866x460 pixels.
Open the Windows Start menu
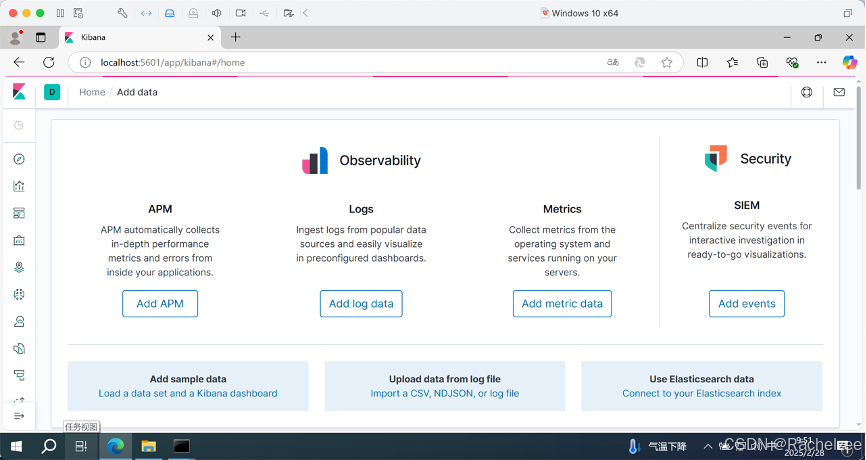(16, 446)
